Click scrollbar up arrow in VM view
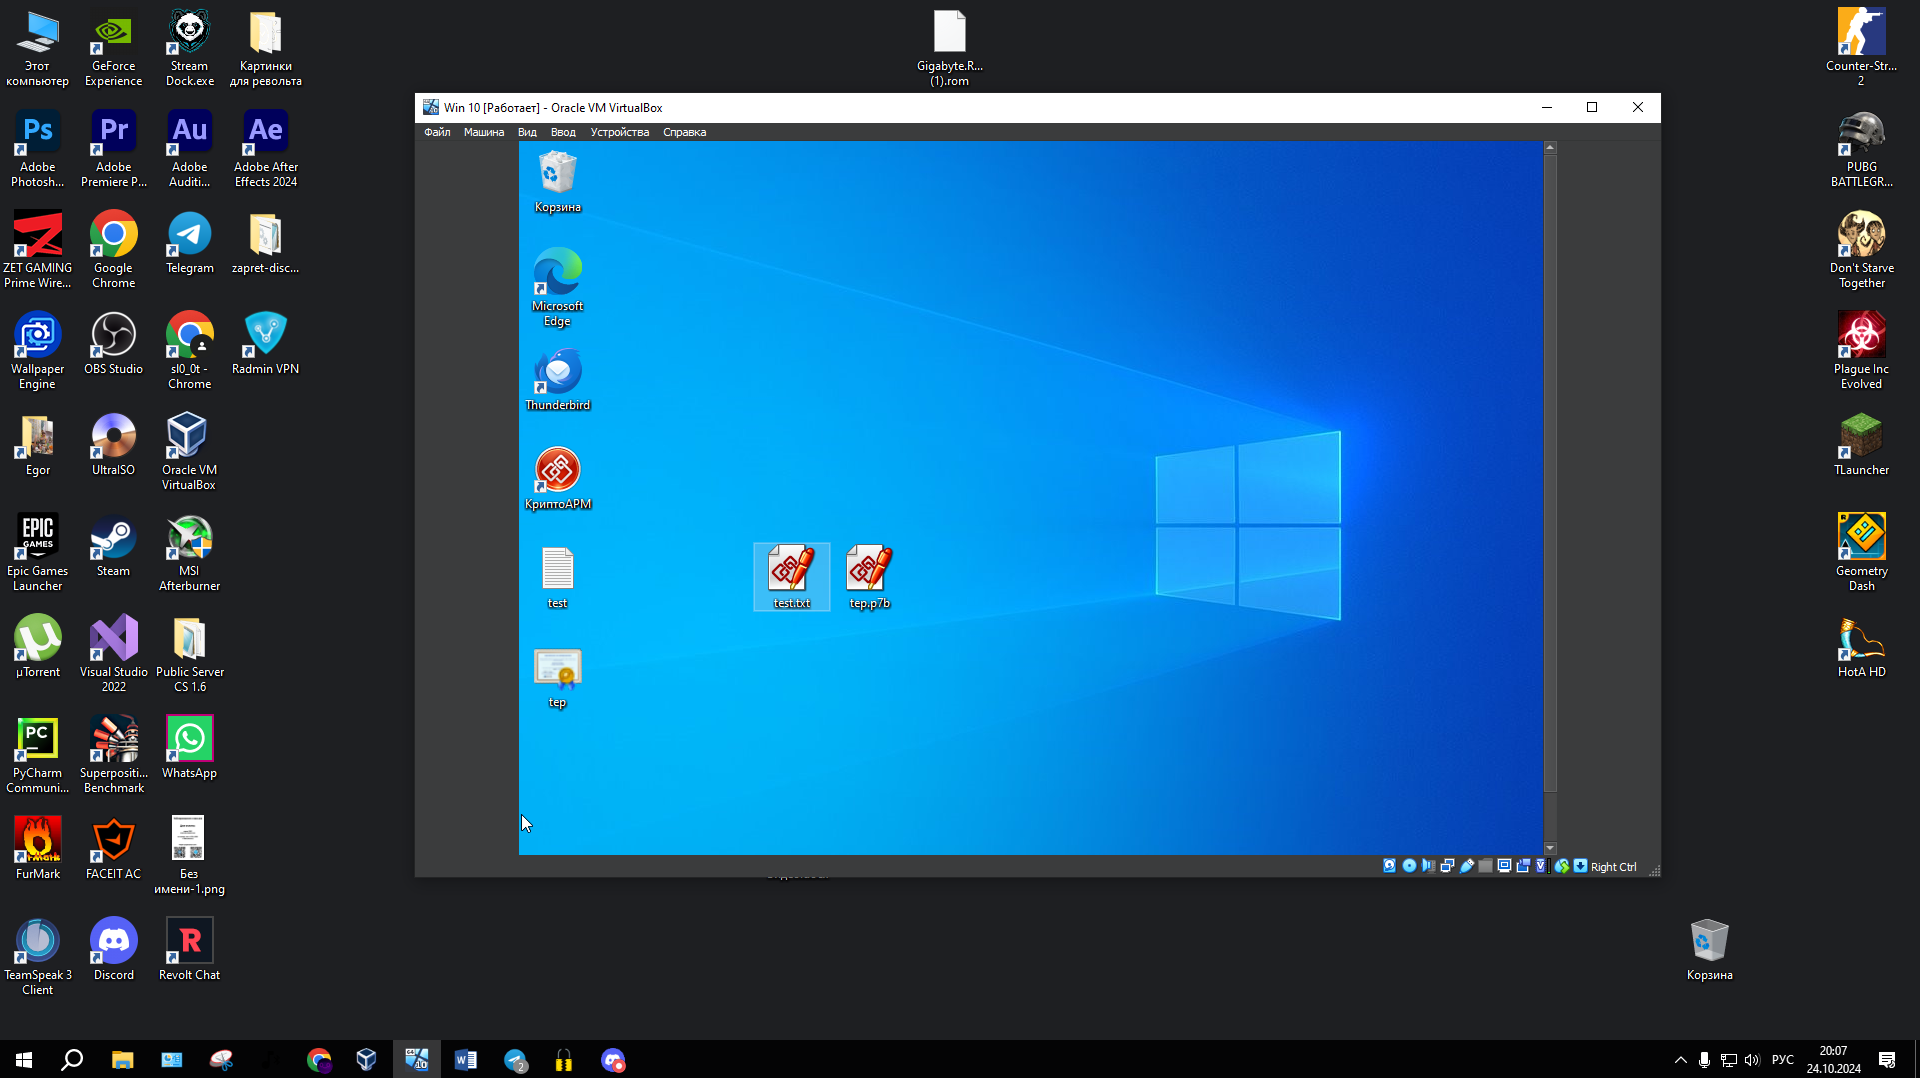 pos(1550,147)
